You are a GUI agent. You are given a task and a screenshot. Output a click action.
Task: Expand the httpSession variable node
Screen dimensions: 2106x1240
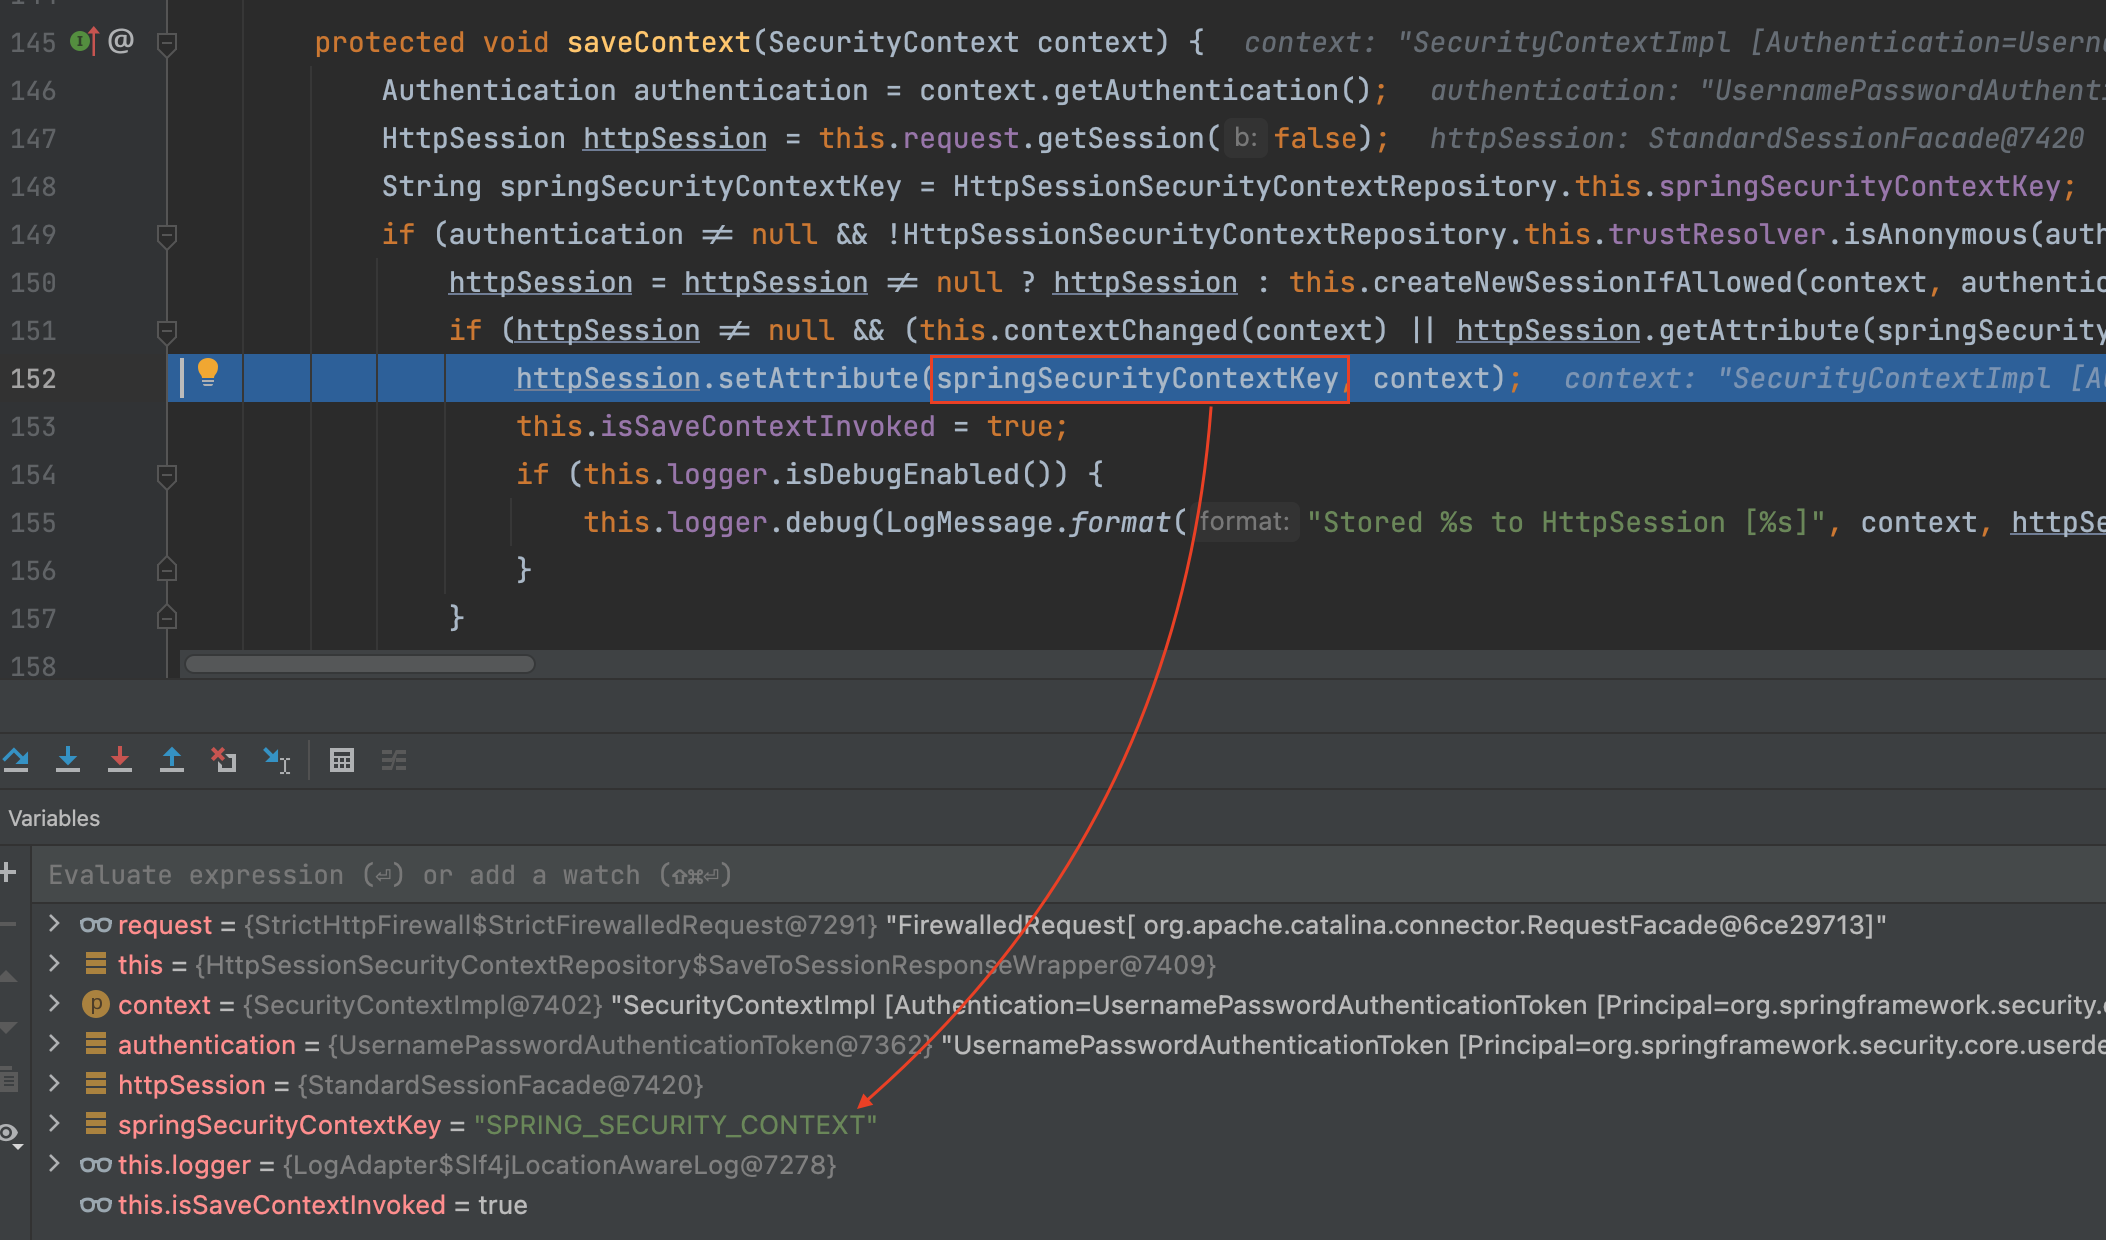tap(55, 1084)
